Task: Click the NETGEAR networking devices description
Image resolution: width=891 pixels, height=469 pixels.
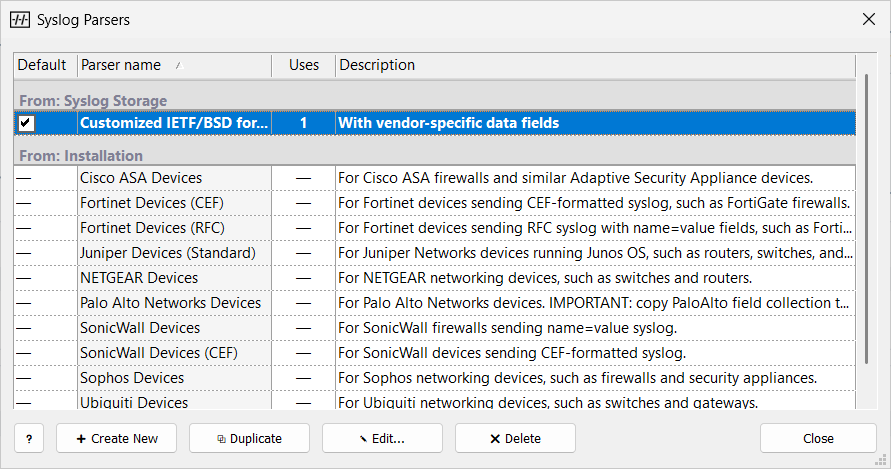Action: pyautogui.click(x=545, y=278)
